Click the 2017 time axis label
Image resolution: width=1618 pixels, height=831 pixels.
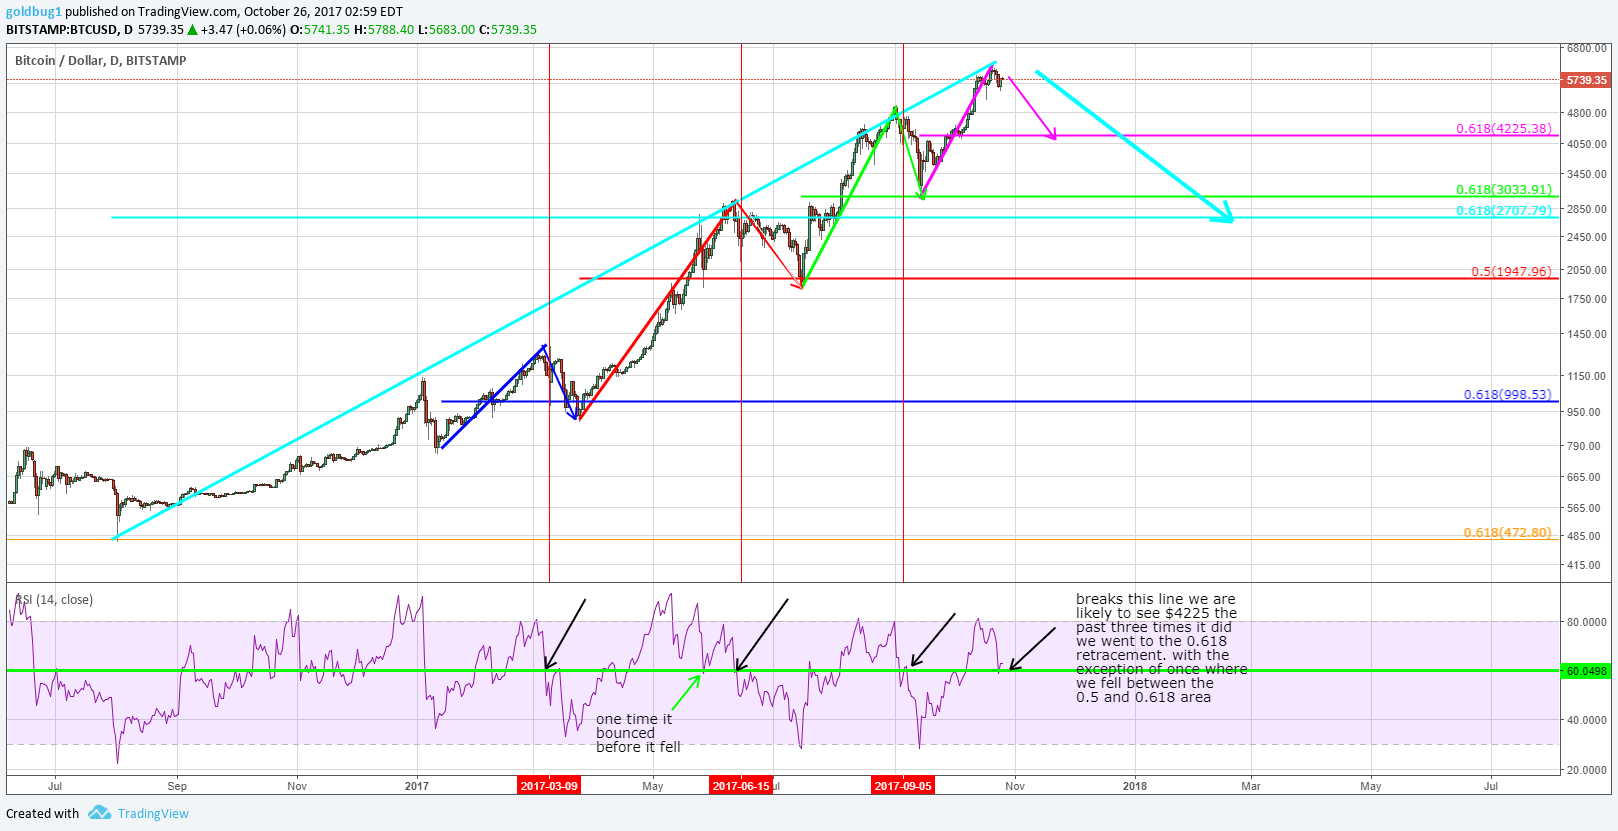[x=417, y=786]
